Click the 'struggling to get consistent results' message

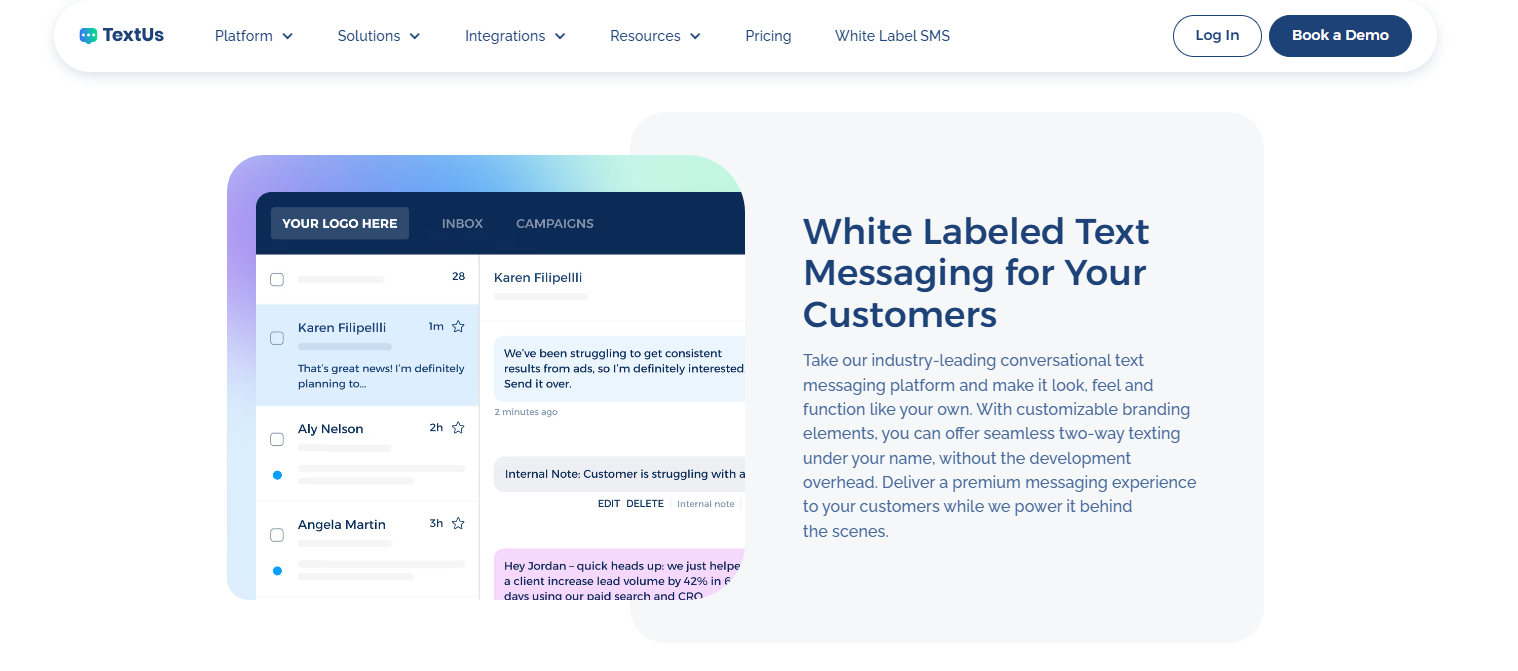coord(620,368)
